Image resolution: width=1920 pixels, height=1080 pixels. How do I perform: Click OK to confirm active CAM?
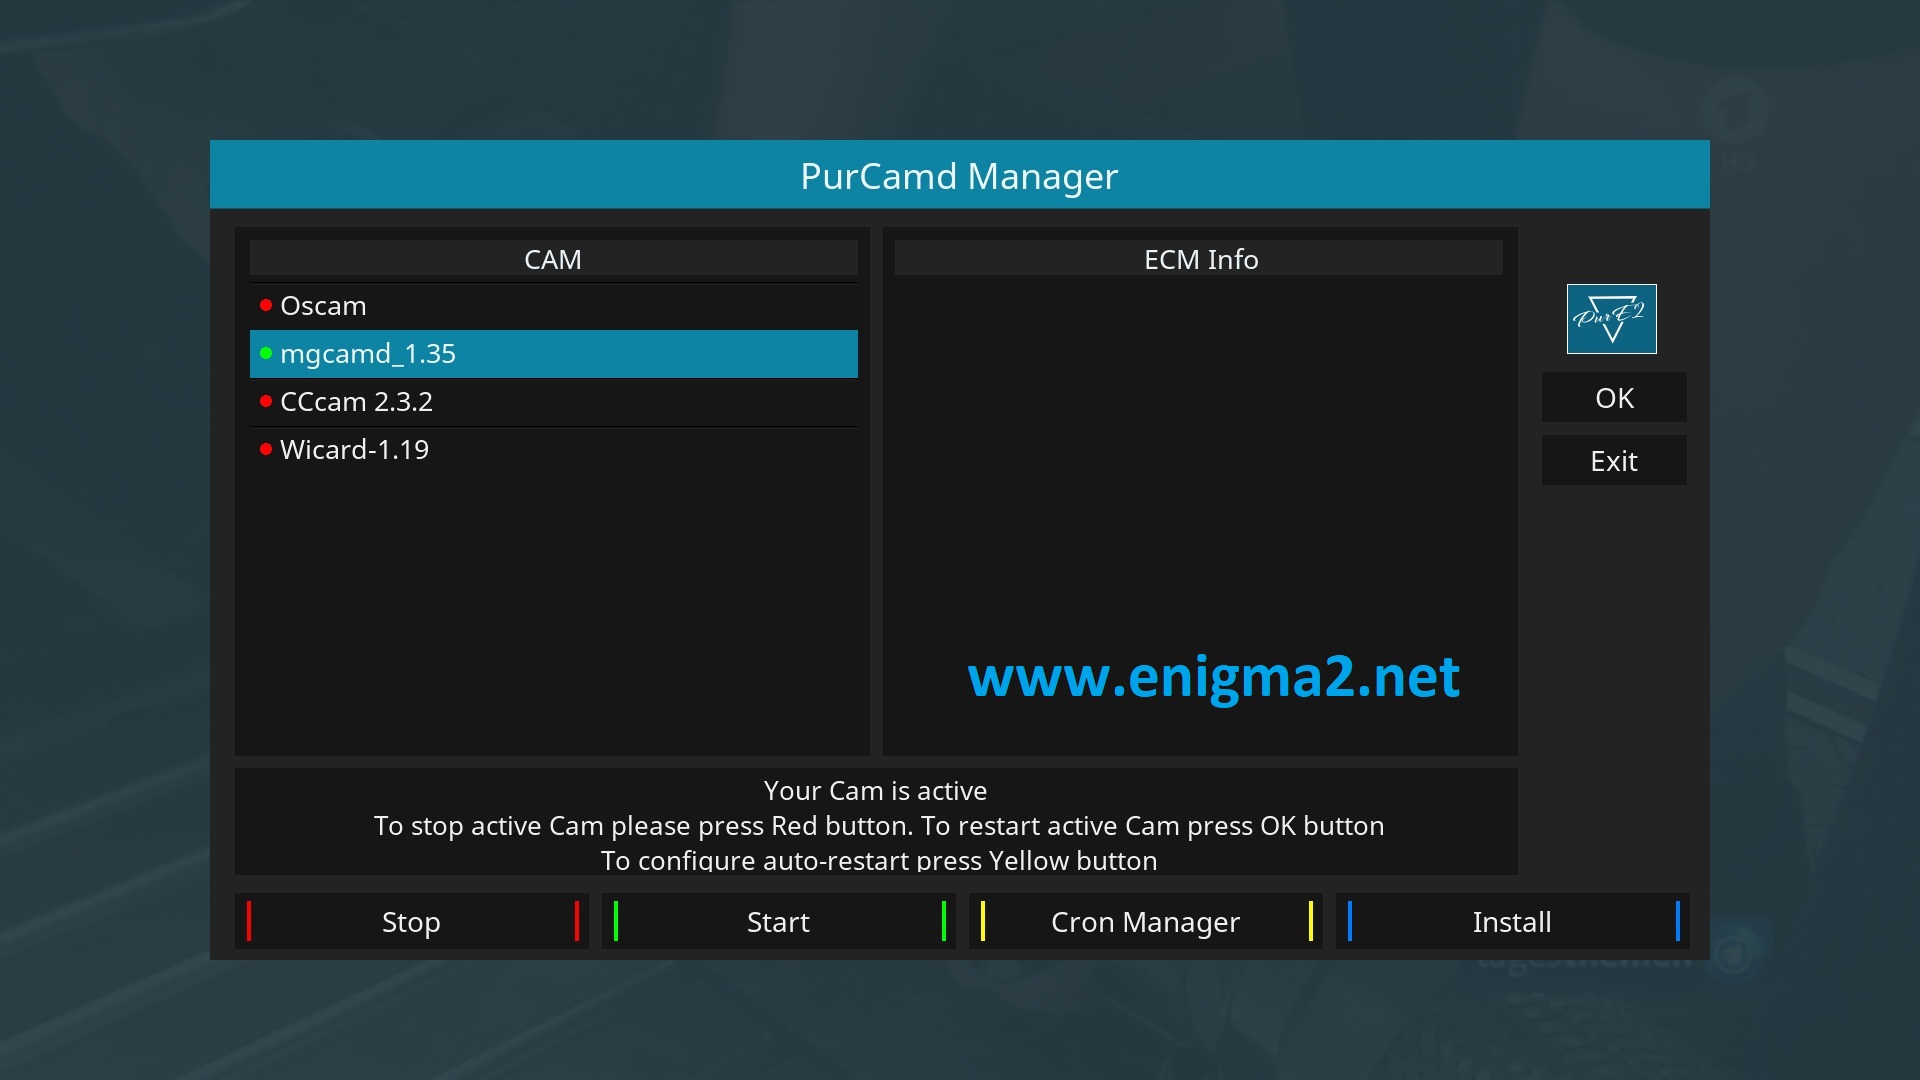(x=1613, y=397)
